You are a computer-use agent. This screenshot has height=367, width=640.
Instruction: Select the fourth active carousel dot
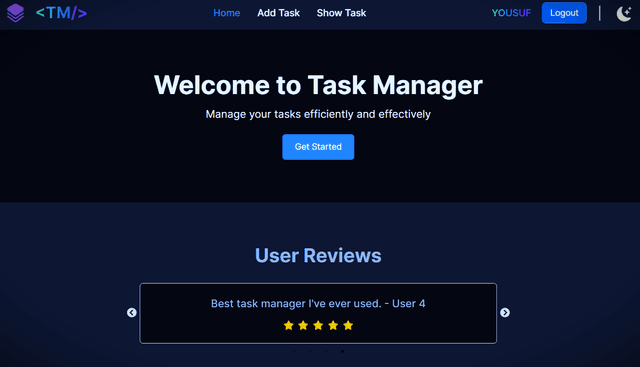342,351
